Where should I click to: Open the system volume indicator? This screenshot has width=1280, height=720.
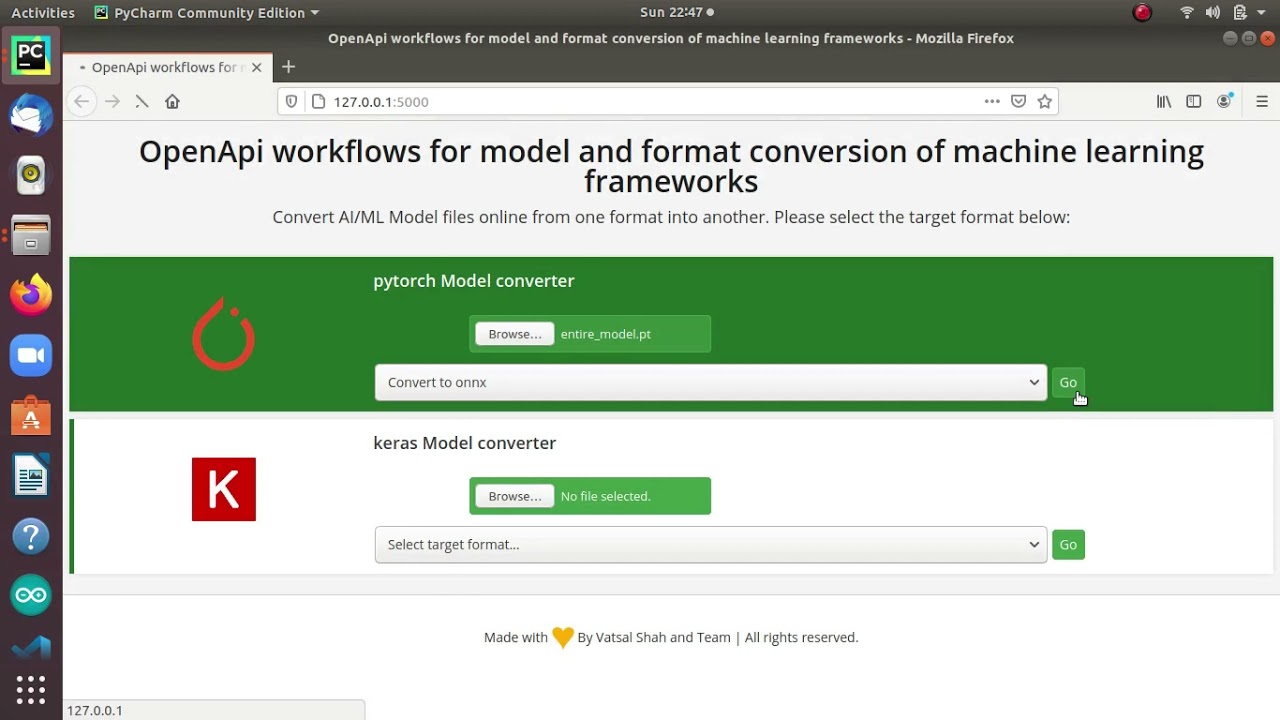pos(1213,13)
